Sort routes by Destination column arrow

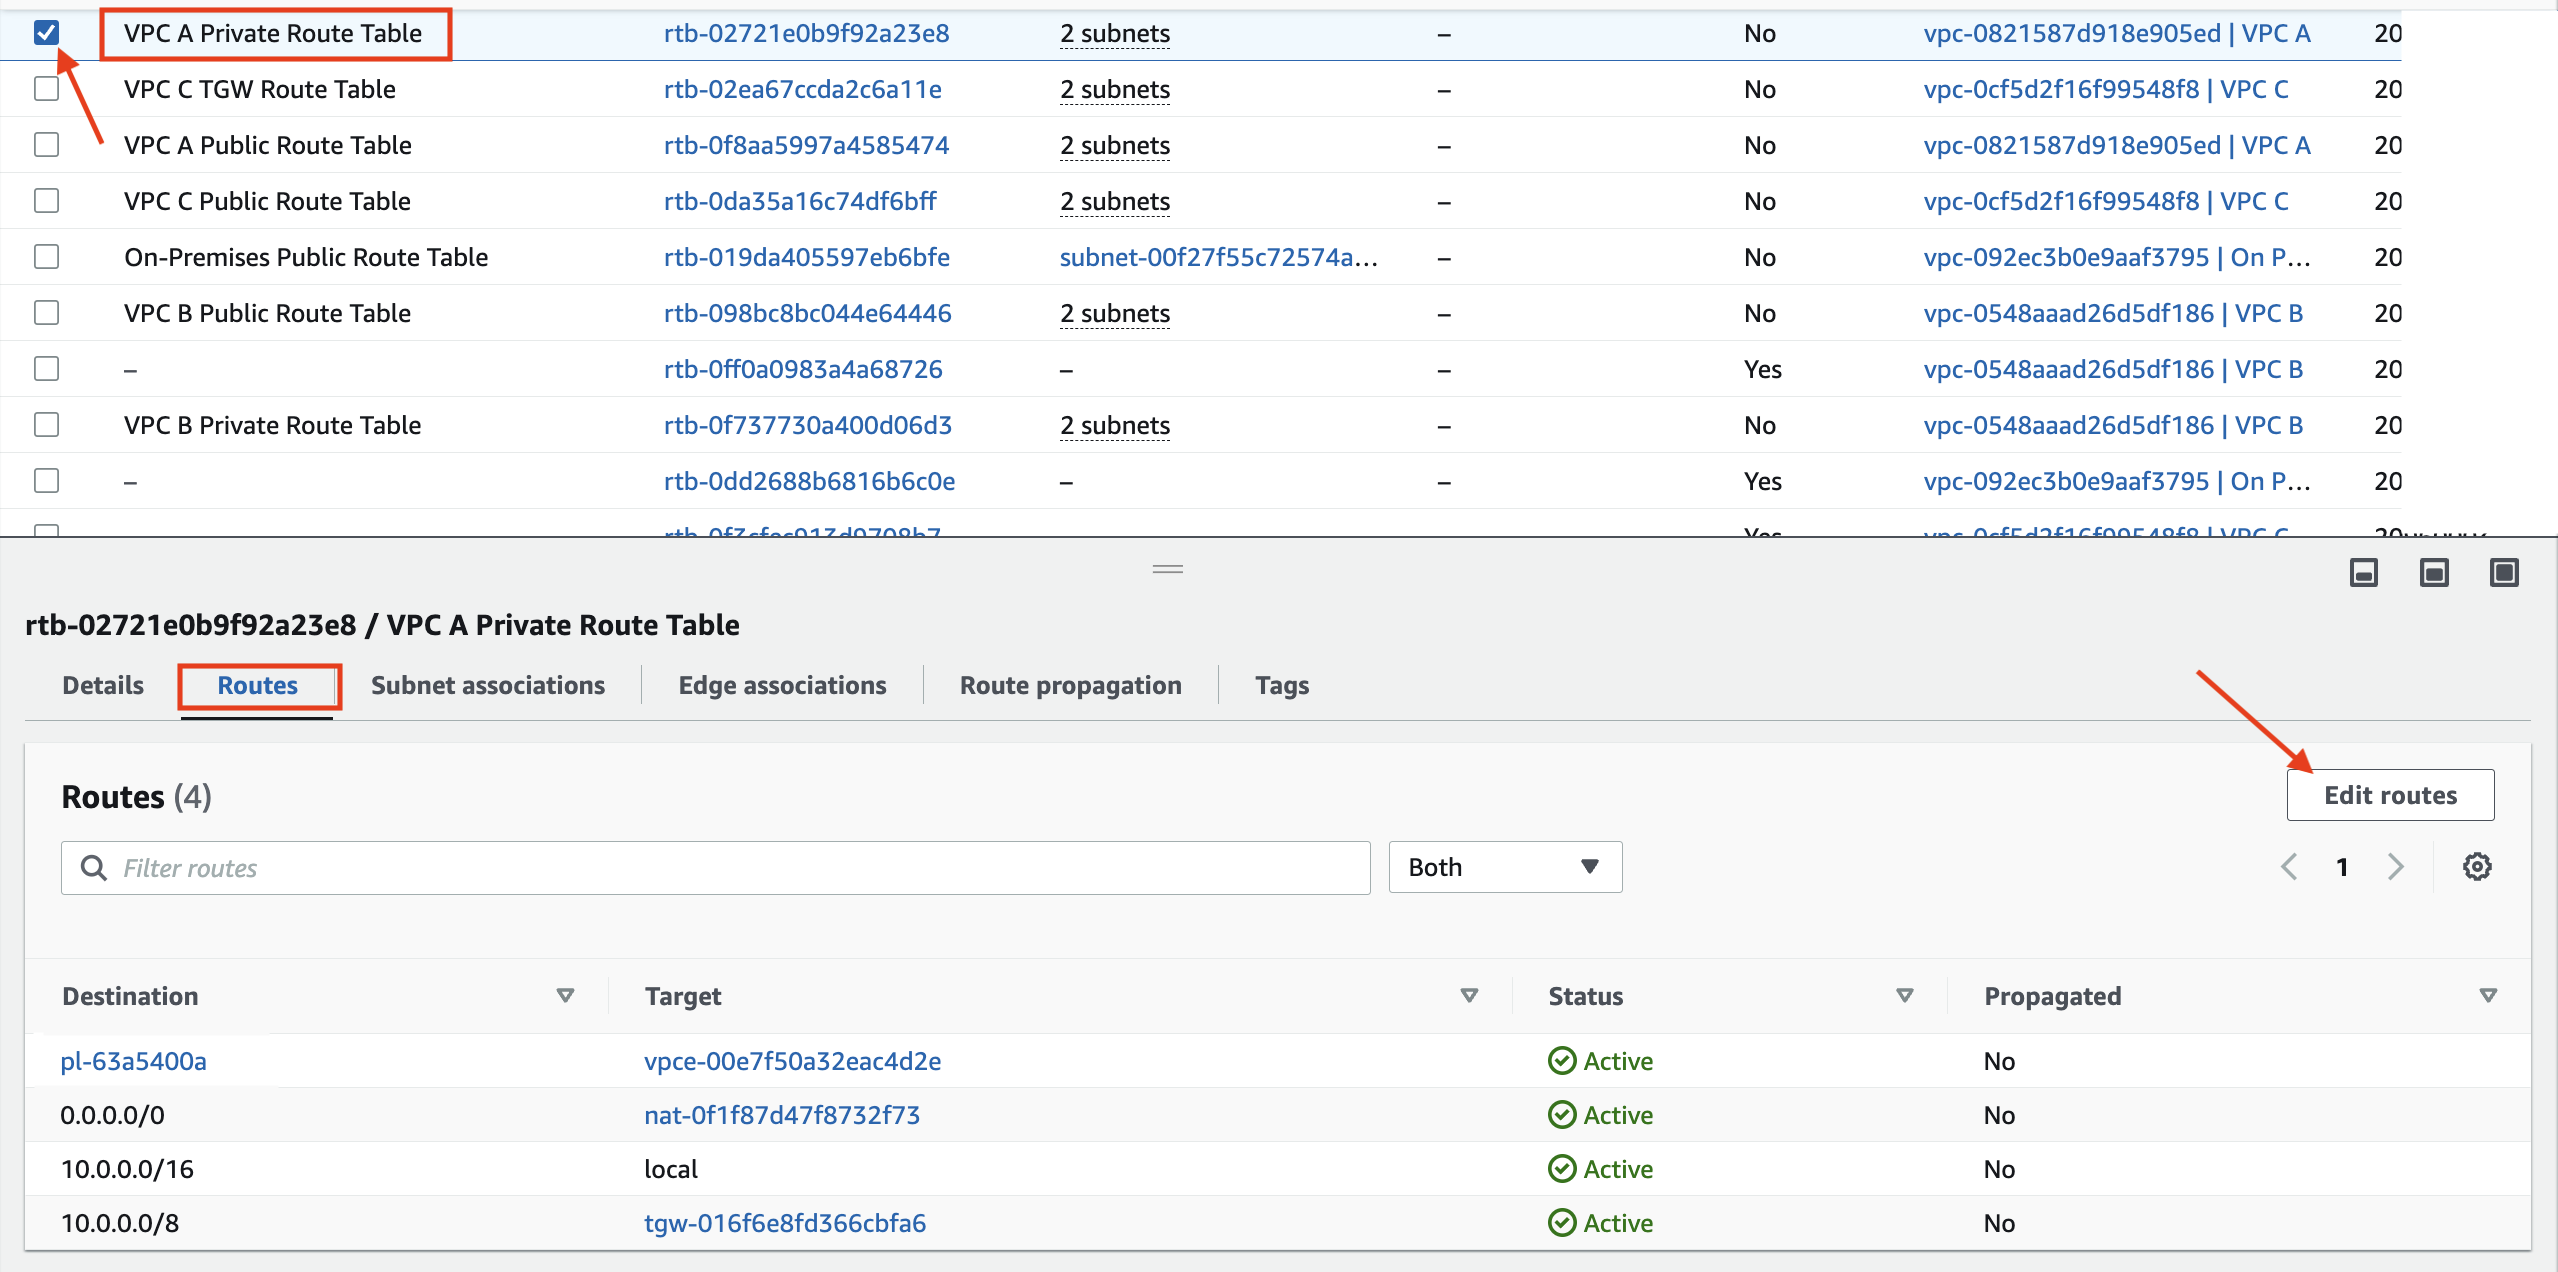coord(565,996)
